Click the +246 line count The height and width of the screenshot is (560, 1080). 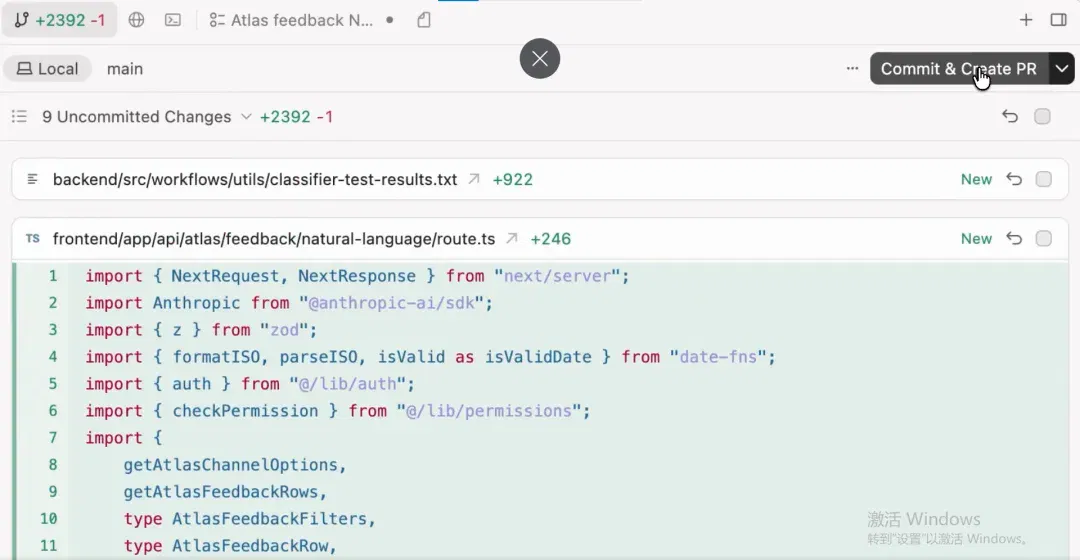[x=550, y=239]
